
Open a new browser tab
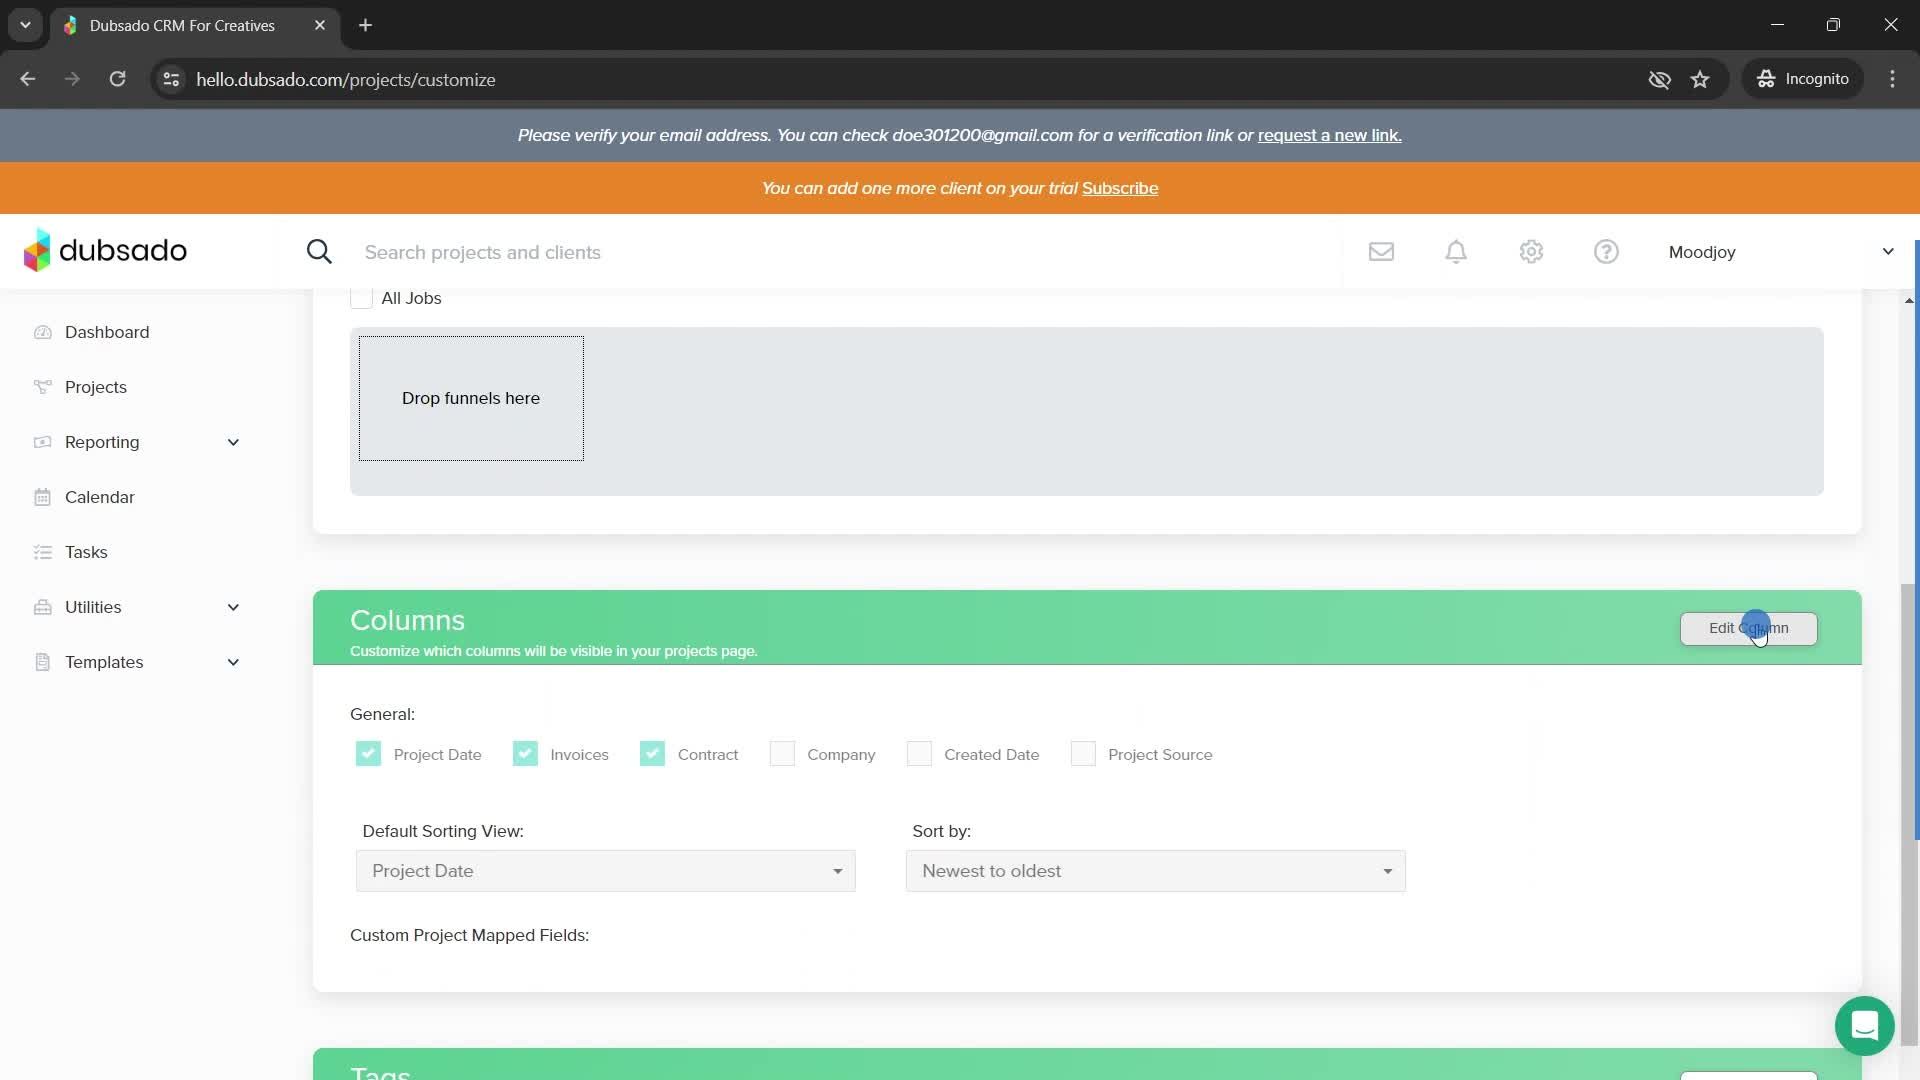tap(366, 25)
